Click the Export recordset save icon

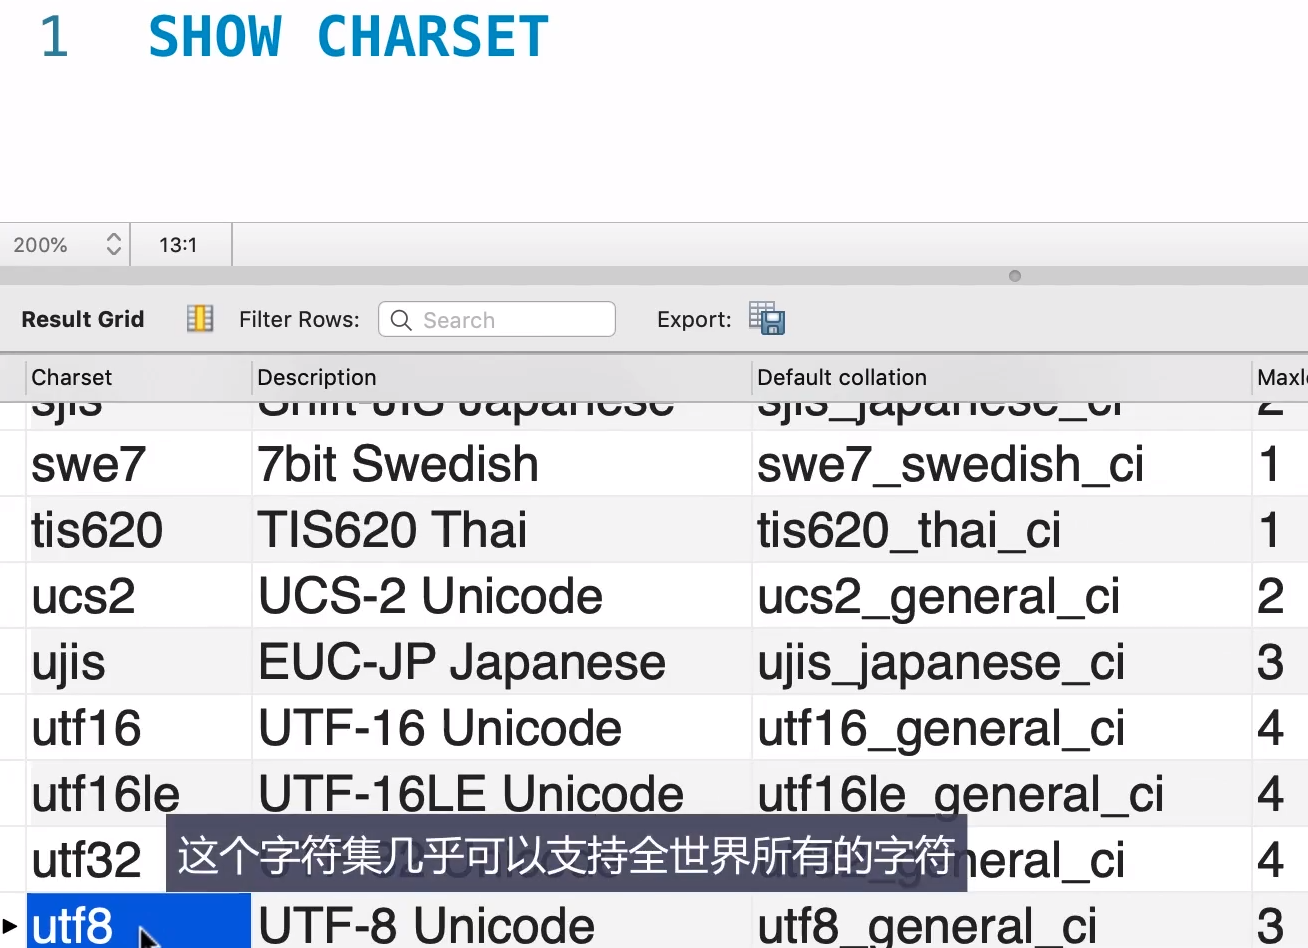(x=767, y=319)
